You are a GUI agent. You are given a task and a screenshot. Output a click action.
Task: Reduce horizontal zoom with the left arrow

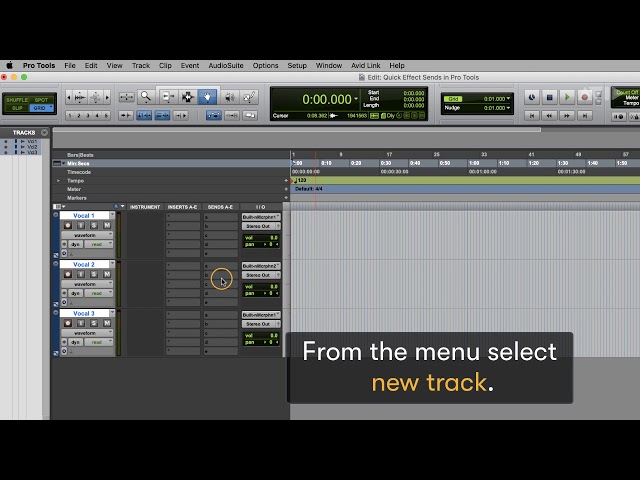69,97
